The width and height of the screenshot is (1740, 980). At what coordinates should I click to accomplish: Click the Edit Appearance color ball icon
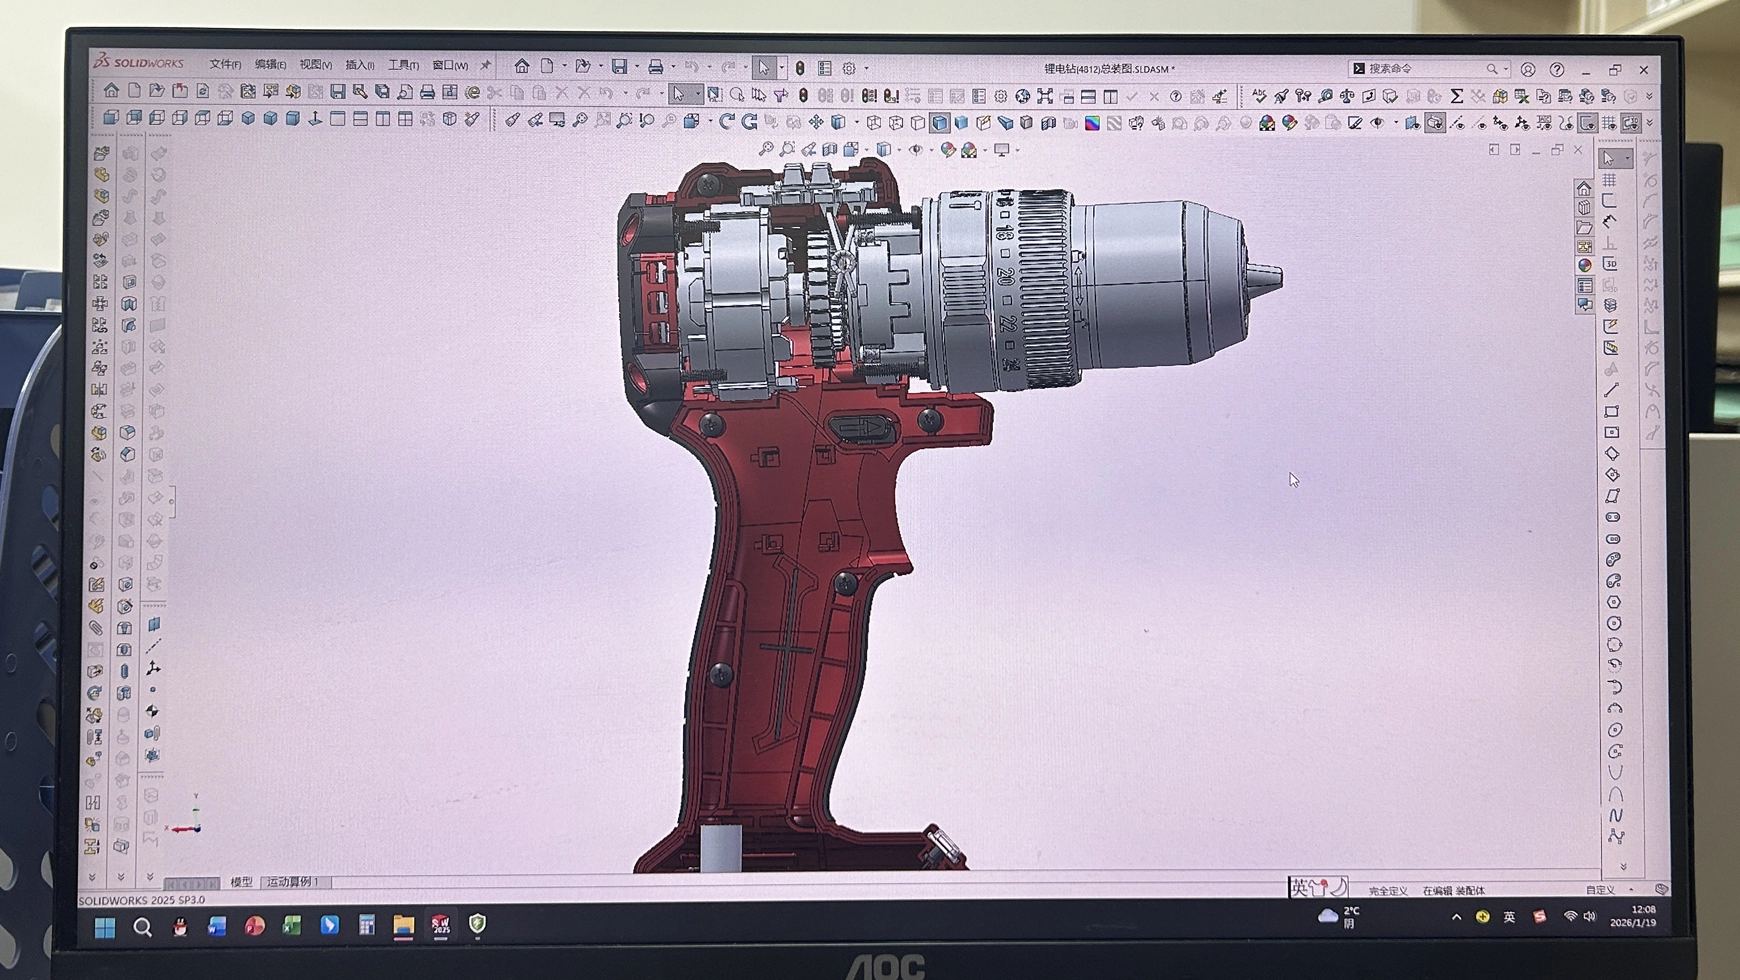point(948,150)
